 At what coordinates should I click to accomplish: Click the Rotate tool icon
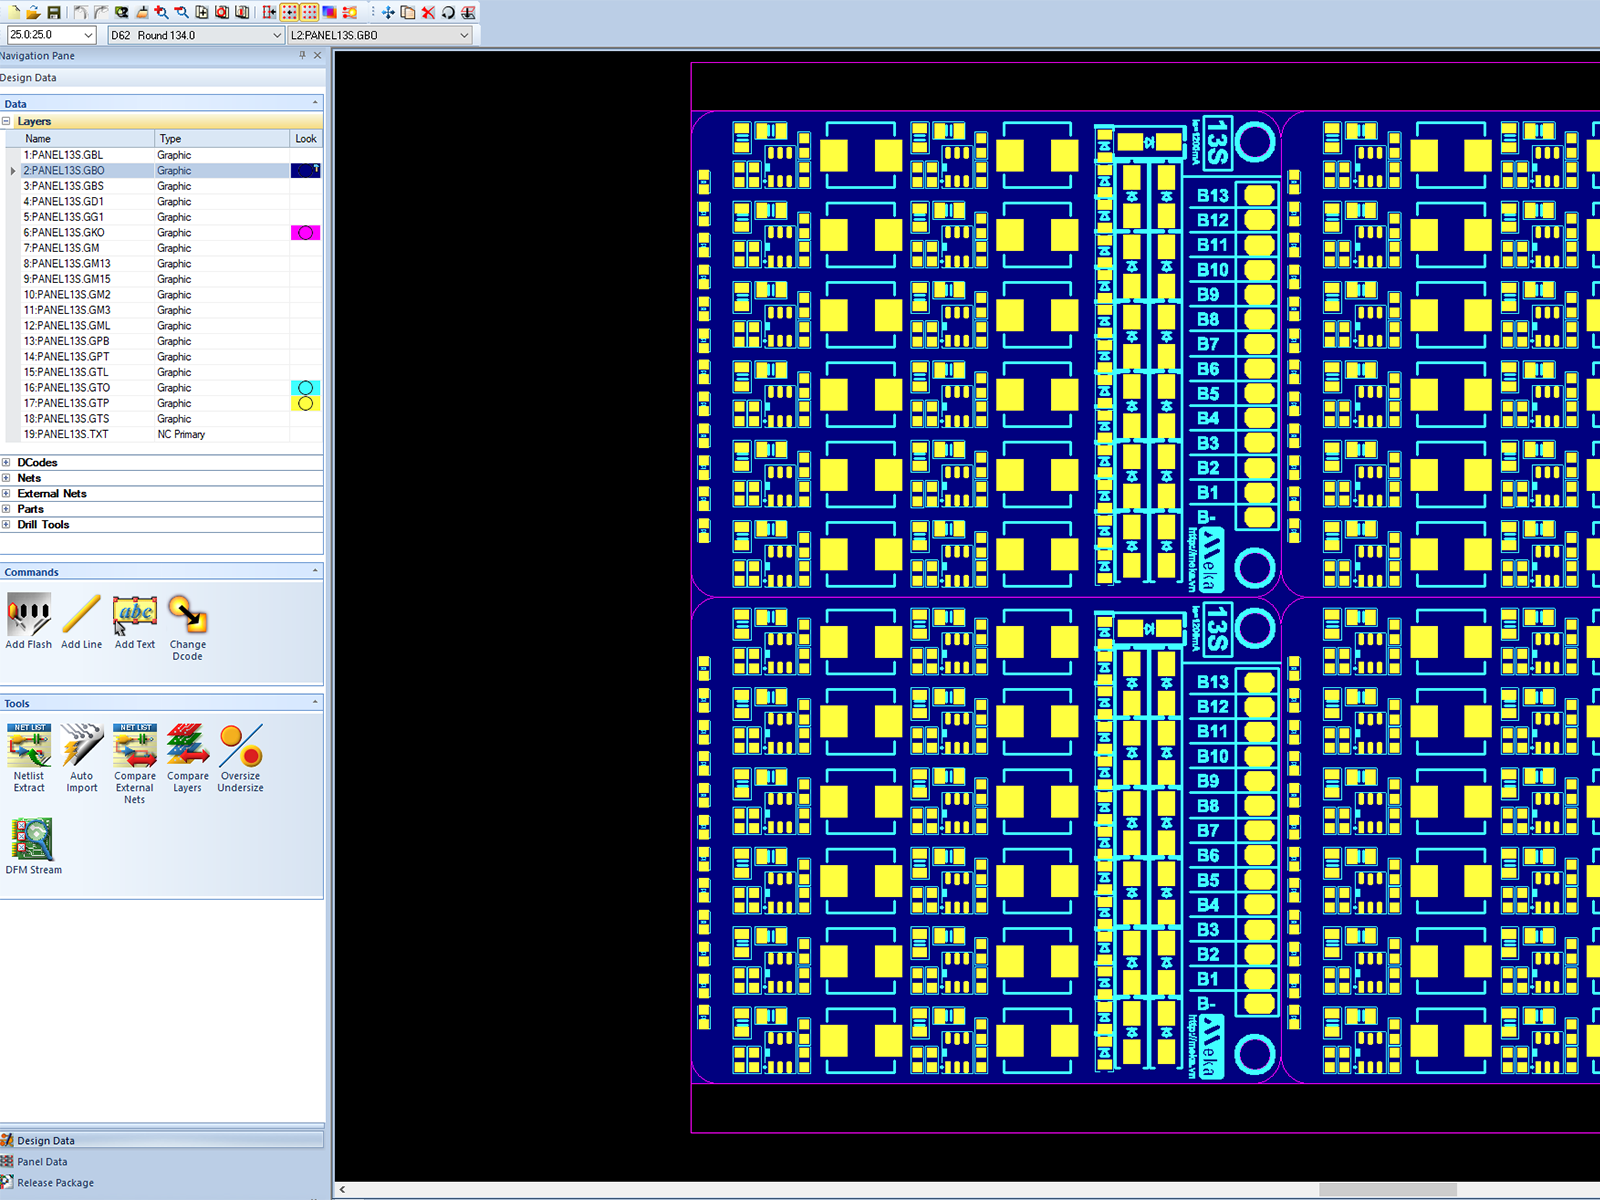coord(448,12)
